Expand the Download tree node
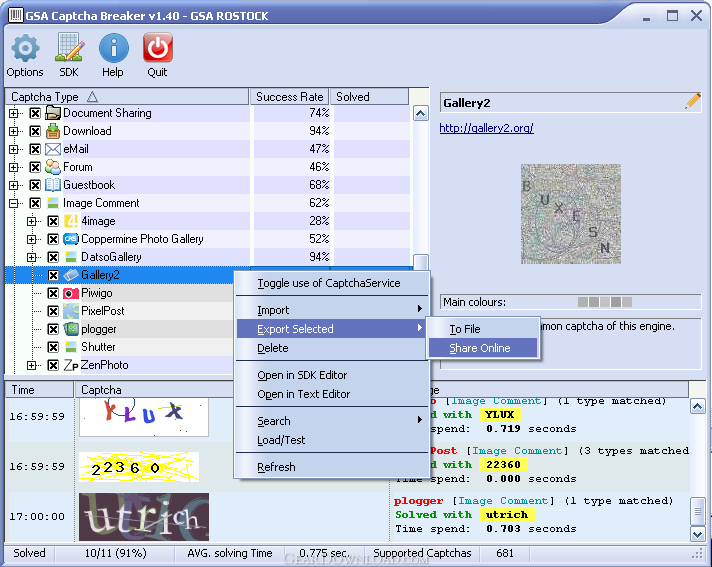This screenshot has height=567, width=712. pos(14,131)
